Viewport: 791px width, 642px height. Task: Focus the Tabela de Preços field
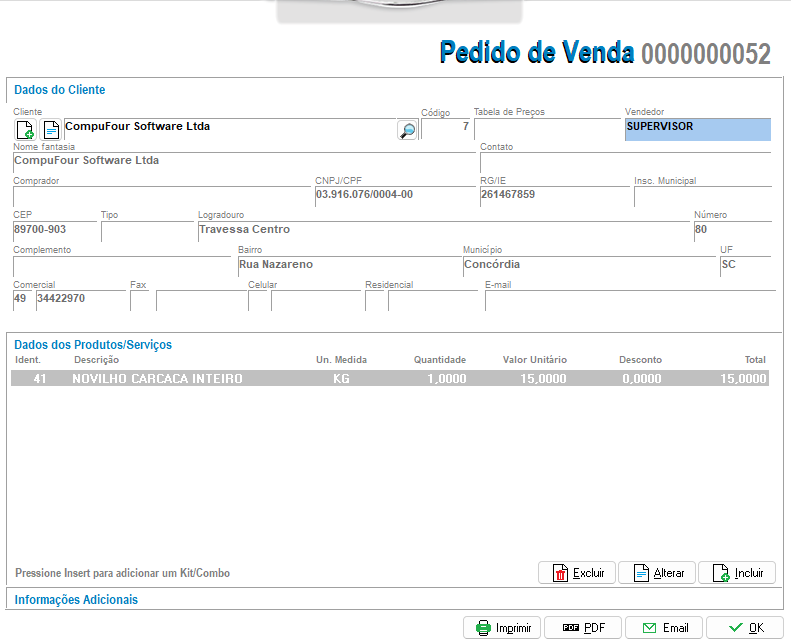tap(546, 129)
